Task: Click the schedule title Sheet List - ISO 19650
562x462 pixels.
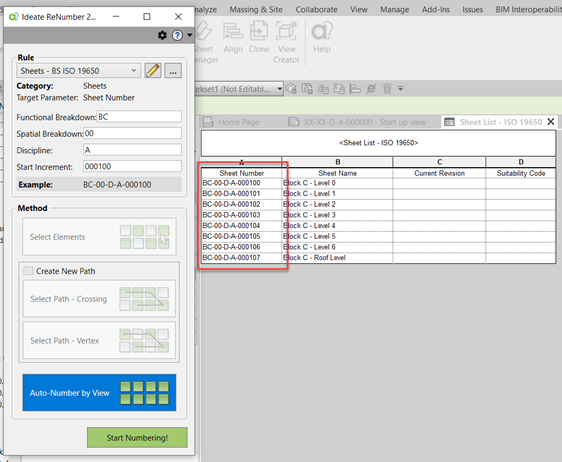Action: pyautogui.click(x=378, y=143)
